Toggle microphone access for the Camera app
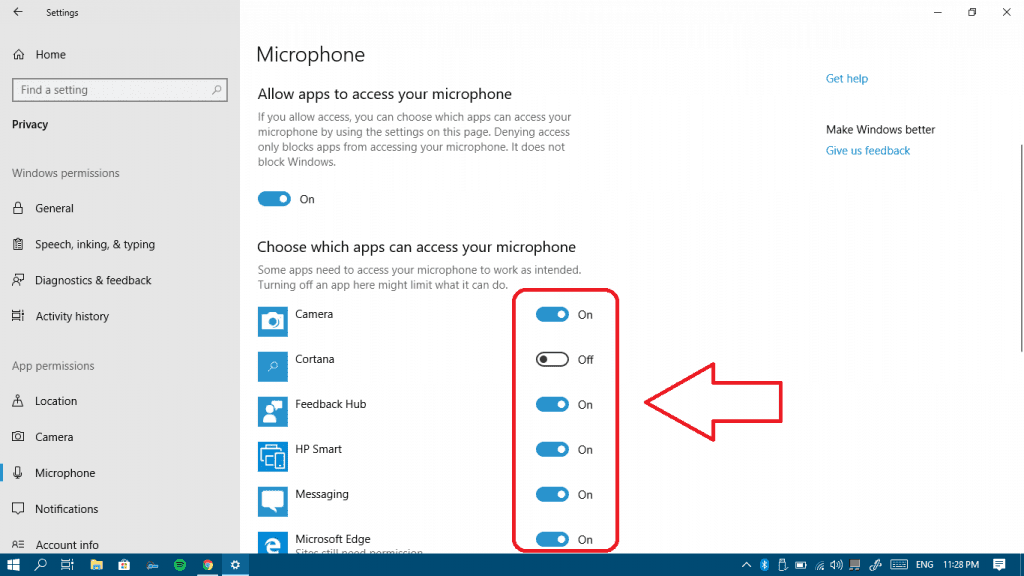Viewport: 1024px width, 576px height. pyautogui.click(x=552, y=315)
